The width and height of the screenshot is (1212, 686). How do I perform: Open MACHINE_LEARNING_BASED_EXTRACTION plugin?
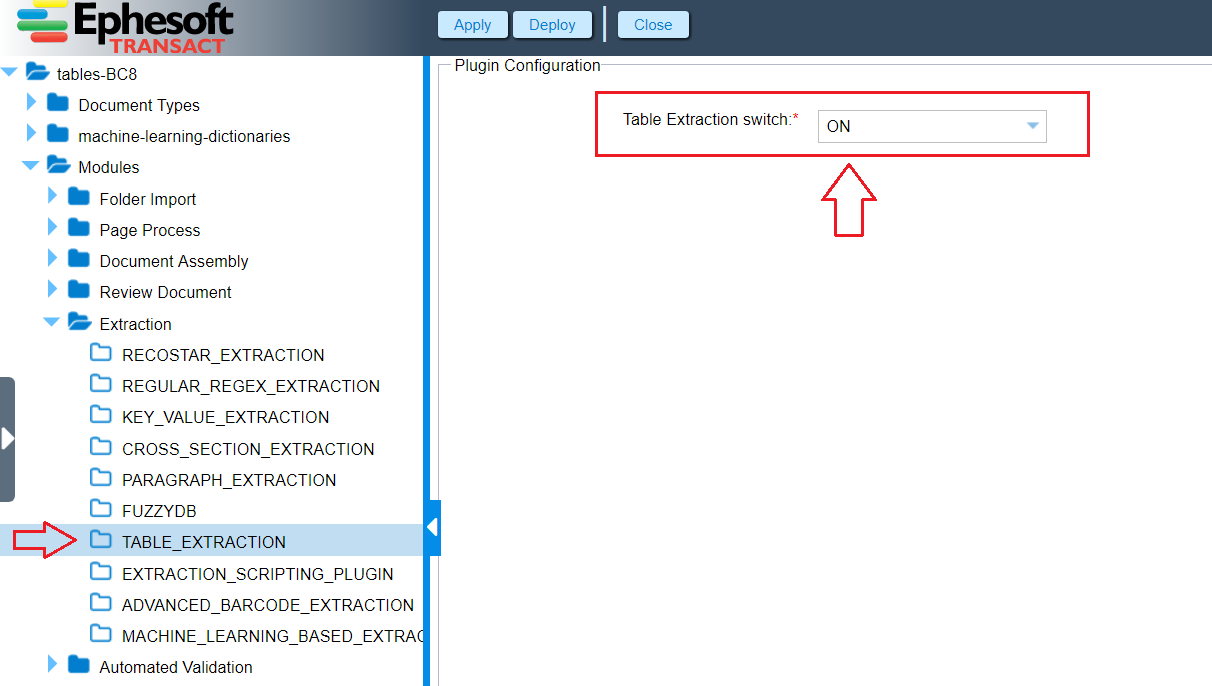[x=272, y=636]
